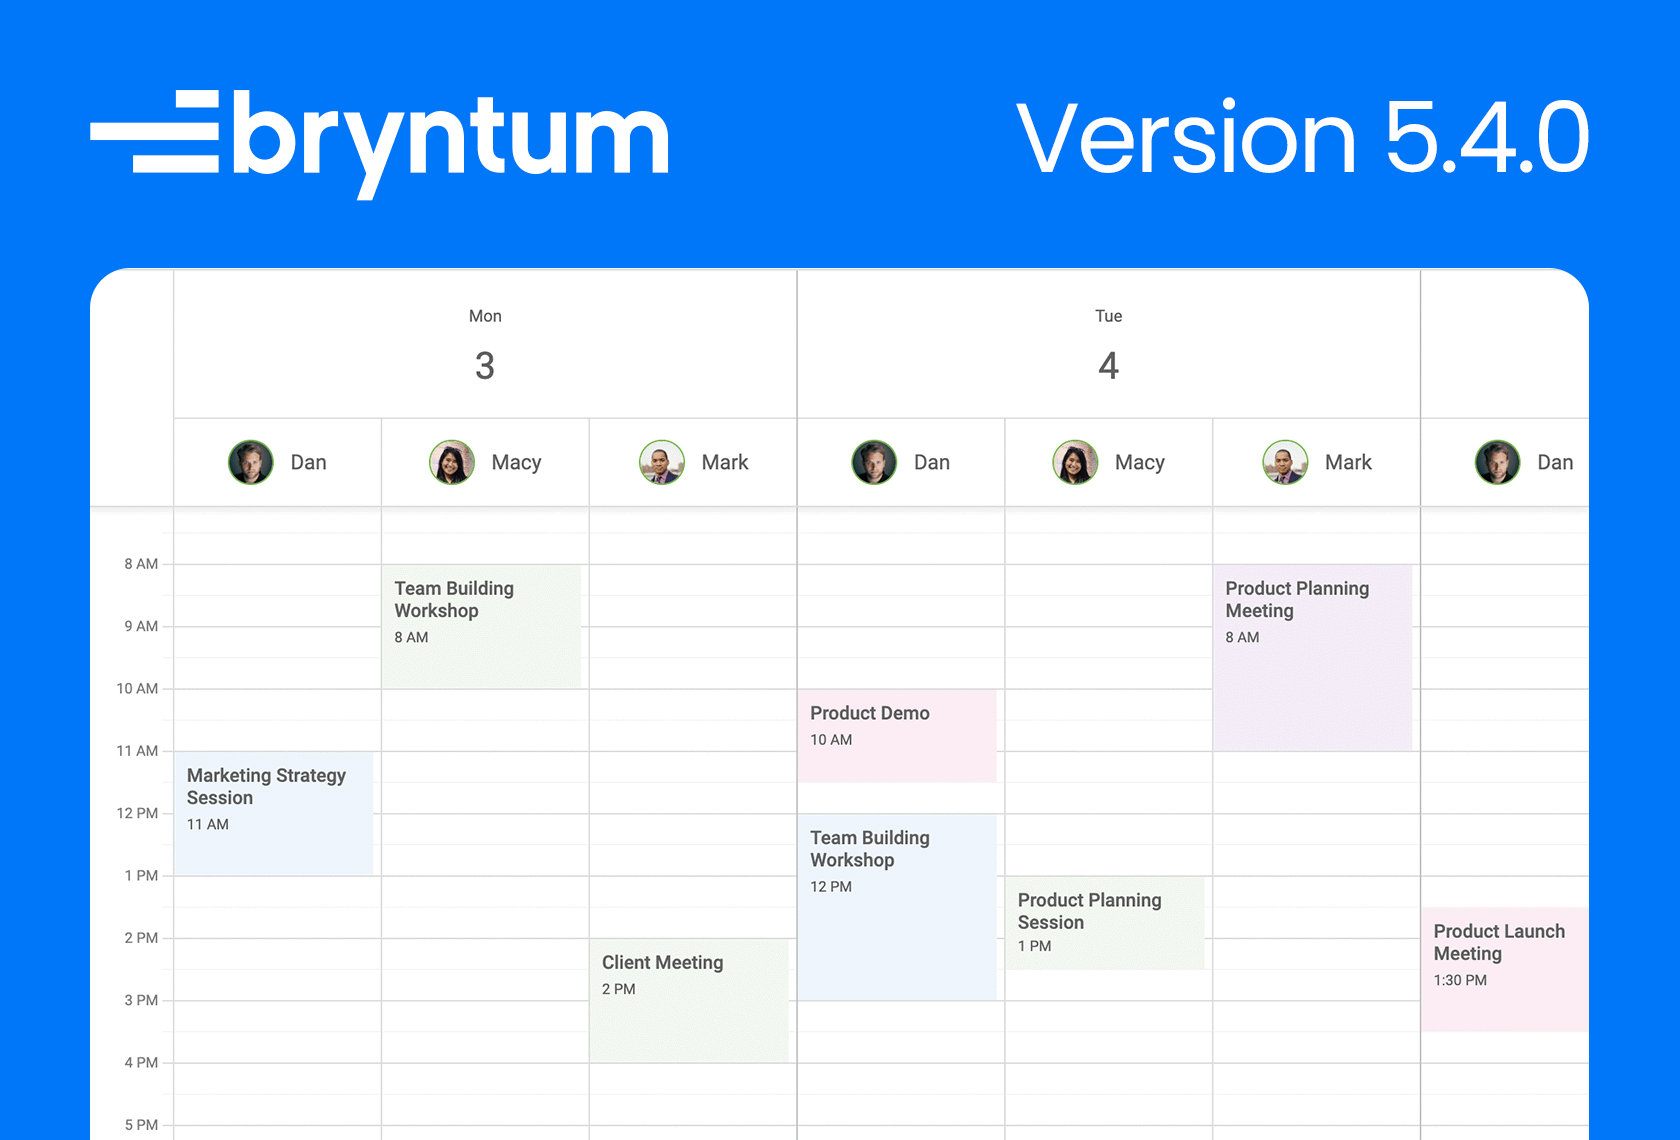
Task: Open the Product Demo 10 AM event
Action: coord(897,735)
